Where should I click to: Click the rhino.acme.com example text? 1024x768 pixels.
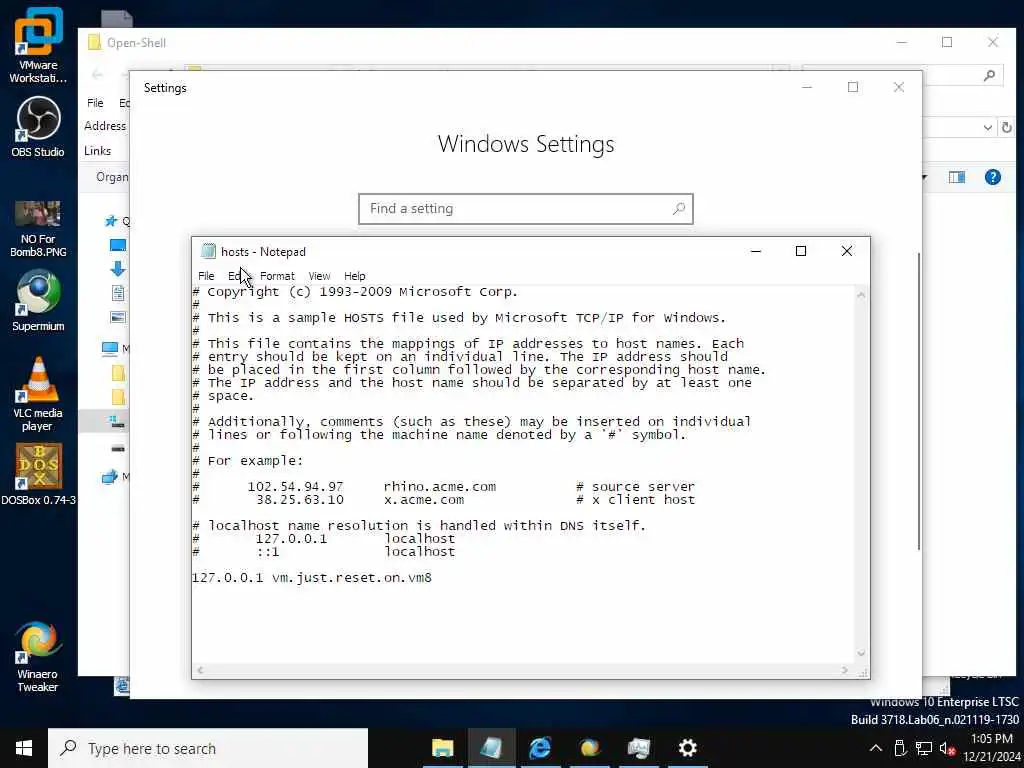pos(440,487)
